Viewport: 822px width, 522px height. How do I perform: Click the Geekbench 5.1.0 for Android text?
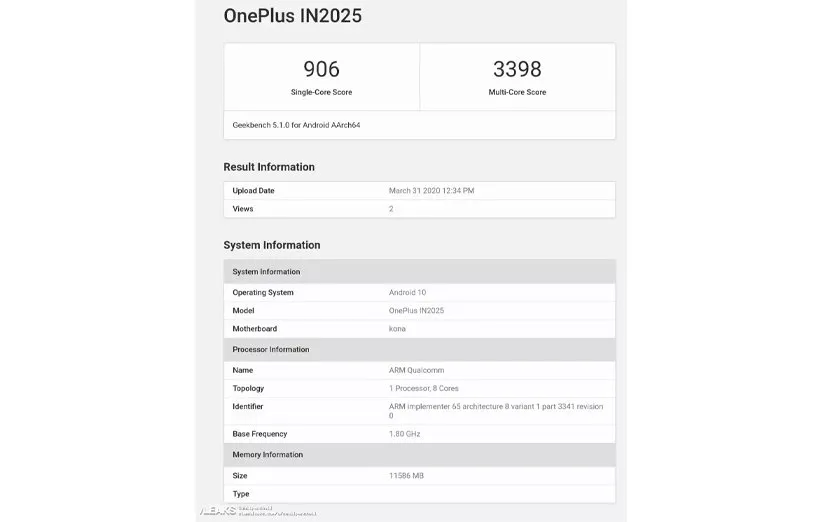click(x=296, y=125)
